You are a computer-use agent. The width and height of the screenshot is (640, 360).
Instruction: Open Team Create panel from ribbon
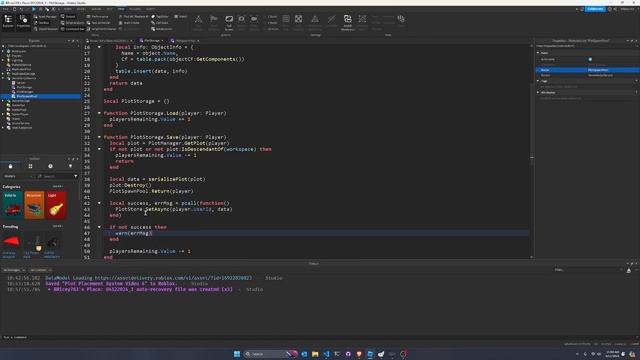click(x=129, y=23)
